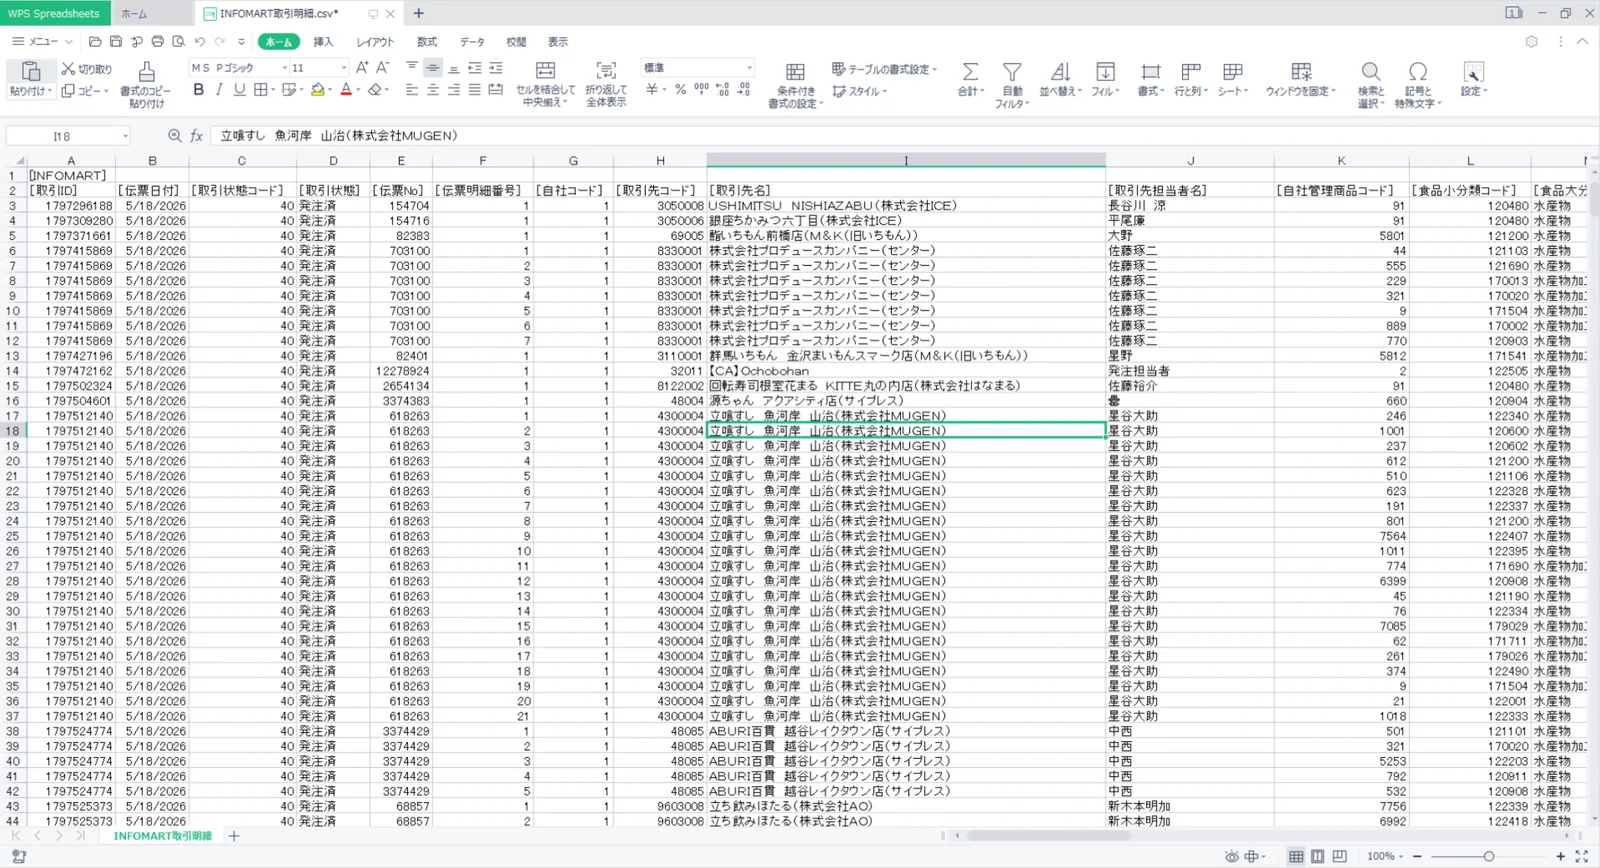Apply percent number format

[680, 90]
